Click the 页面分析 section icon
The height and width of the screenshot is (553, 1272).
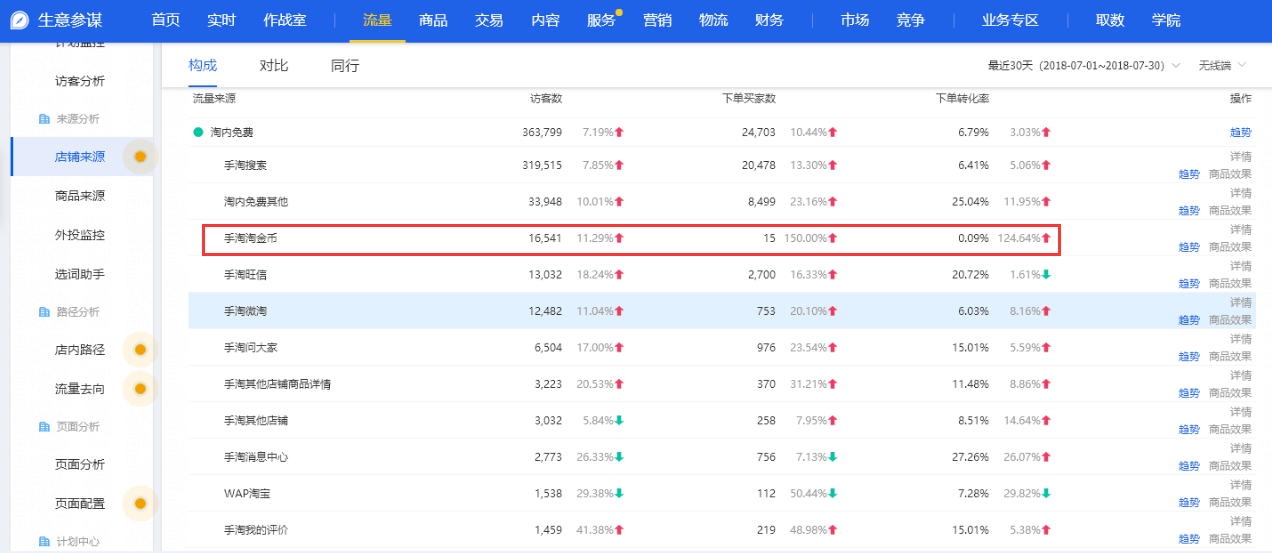tap(44, 427)
